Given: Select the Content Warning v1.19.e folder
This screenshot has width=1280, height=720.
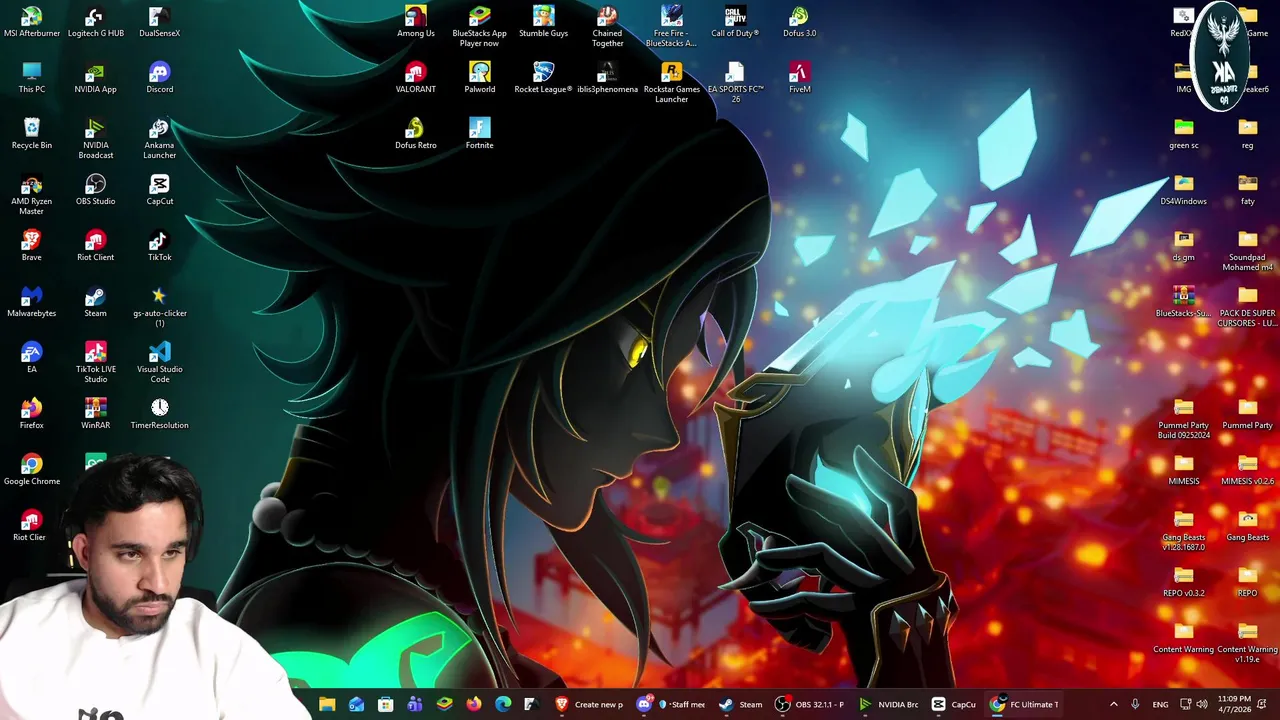Looking at the screenshot, I should [1248, 643].
